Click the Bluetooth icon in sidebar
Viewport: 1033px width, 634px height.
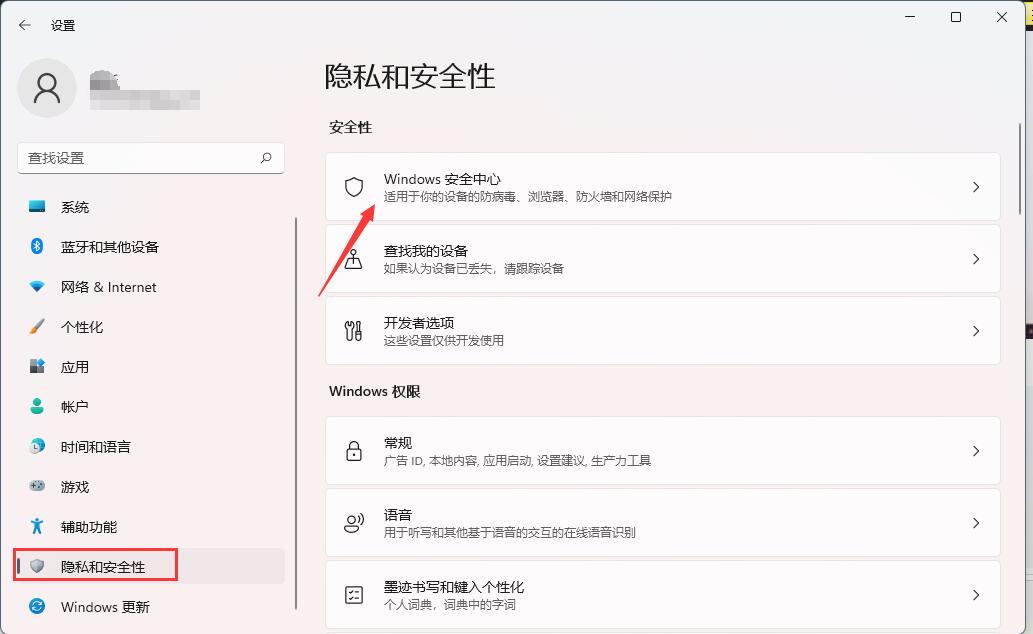click(x=37, y=246)
